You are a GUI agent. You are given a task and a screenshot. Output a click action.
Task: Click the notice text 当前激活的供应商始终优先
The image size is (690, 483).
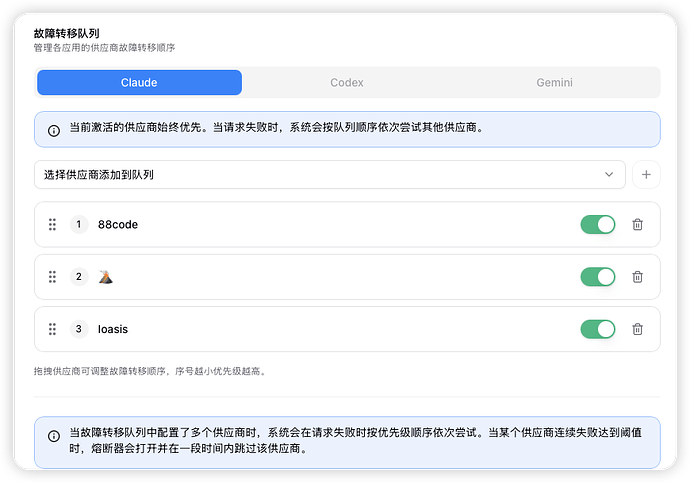(x=136, y=128)
